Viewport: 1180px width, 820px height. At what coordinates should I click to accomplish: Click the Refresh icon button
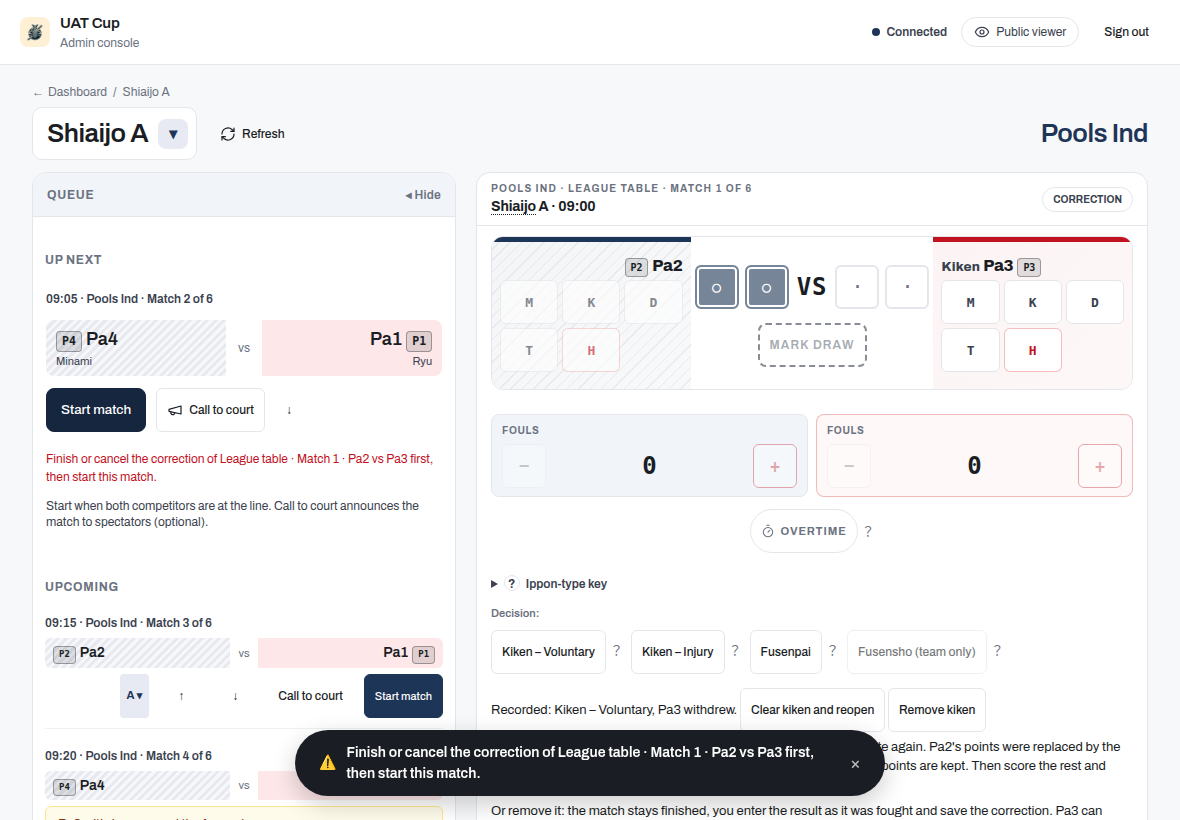(252, 134)
